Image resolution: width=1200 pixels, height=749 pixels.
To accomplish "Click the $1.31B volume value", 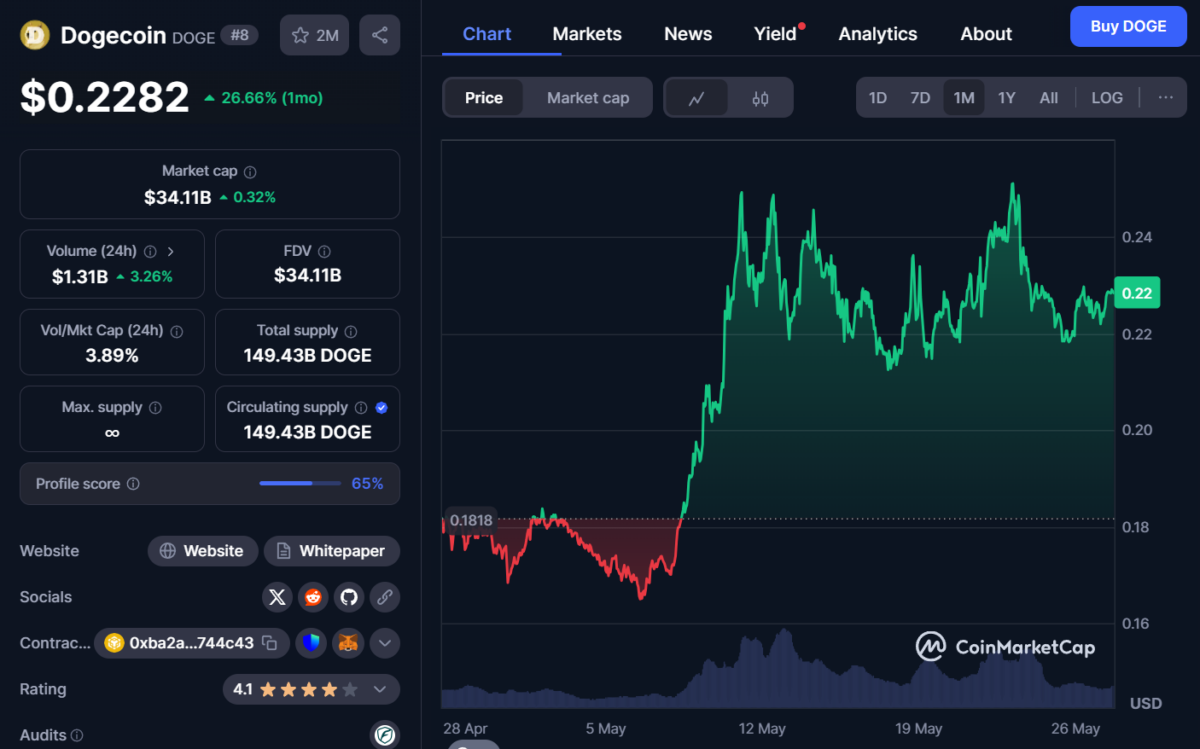I will [80, 276].
